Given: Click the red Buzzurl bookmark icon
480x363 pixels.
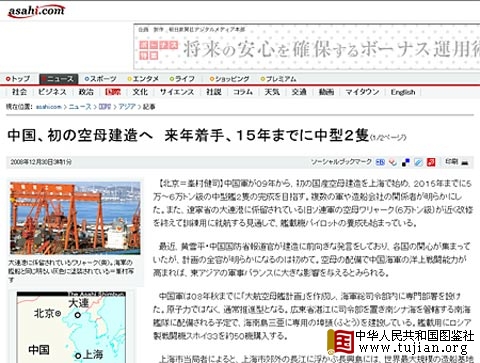Looking at the screenshot, I should [x=431, y=162].
